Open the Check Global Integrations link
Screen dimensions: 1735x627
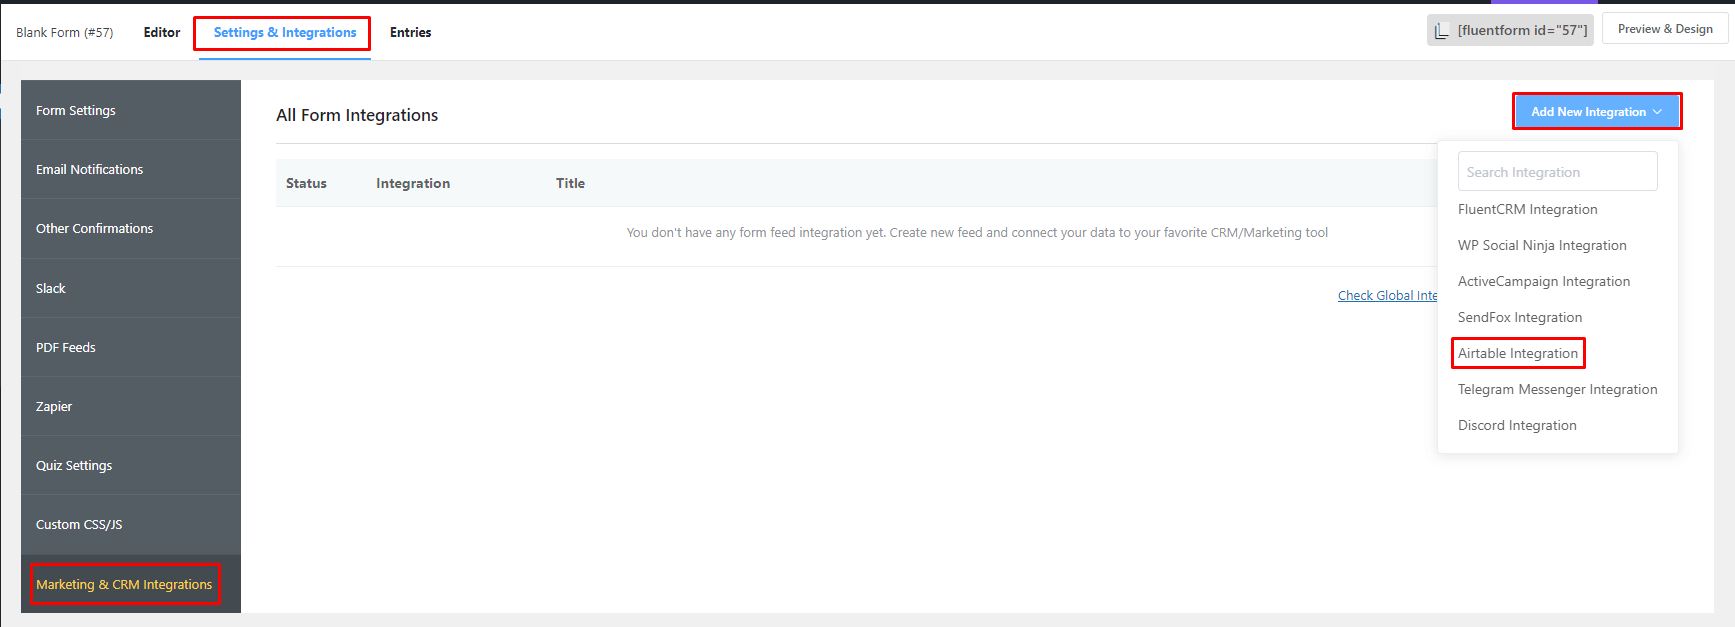(1387, 295)
